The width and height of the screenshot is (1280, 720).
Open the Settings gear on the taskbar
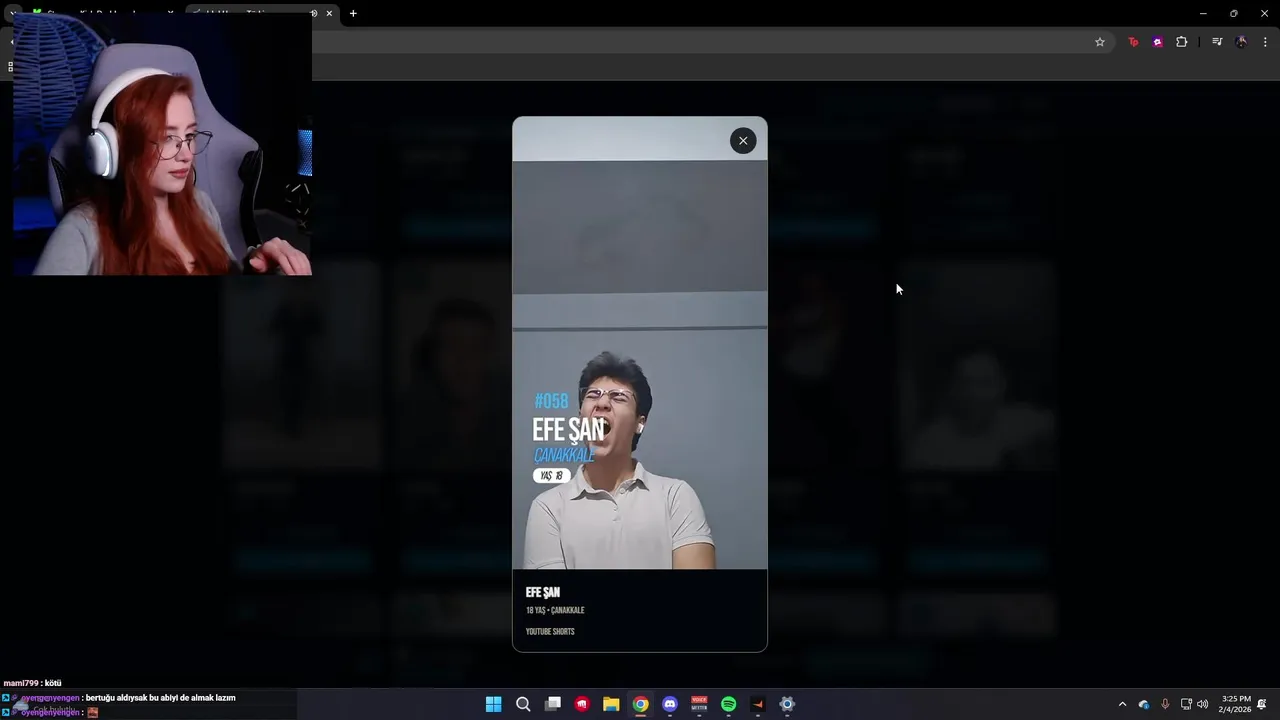point(787,704)
